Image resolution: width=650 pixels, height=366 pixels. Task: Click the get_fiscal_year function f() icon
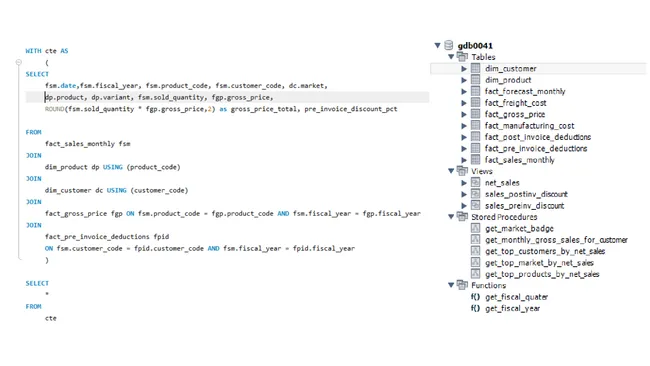click(475, 308)
